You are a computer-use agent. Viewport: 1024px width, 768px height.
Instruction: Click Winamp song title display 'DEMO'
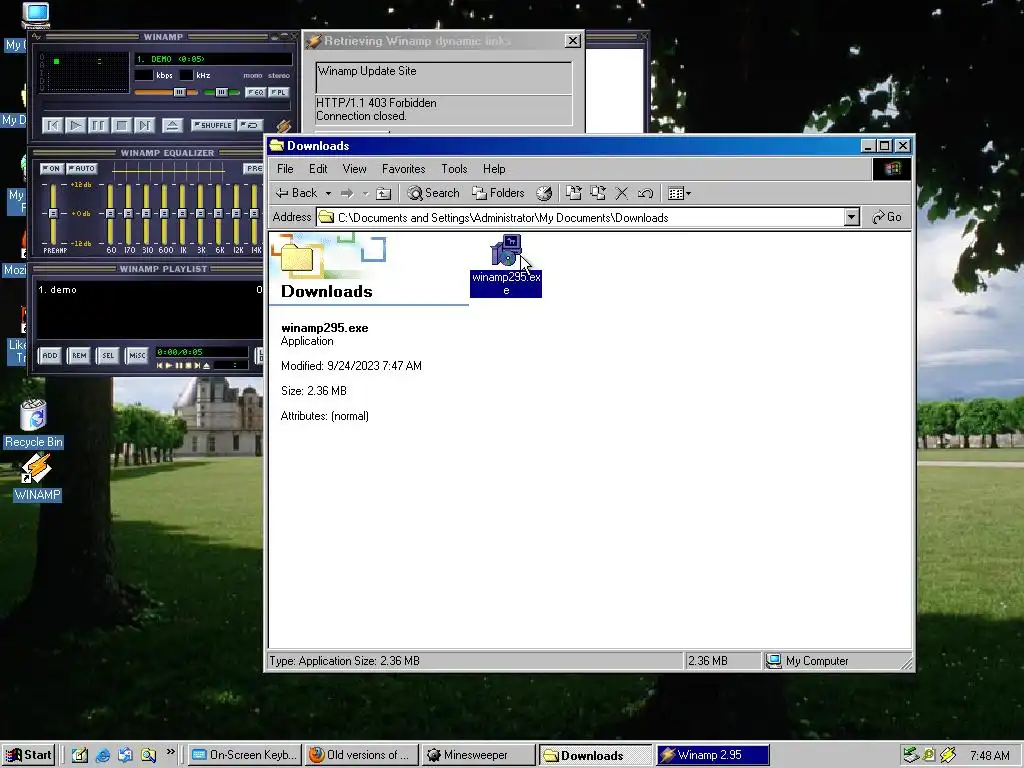[212, 59]
